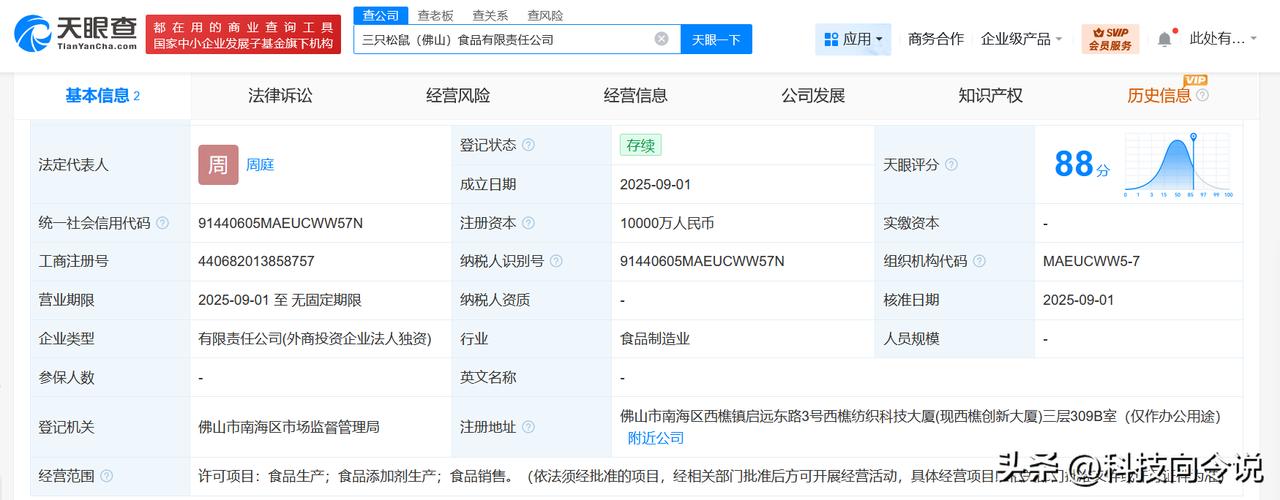Click the 周 avatar of legal representative

[x=218, y=165]
